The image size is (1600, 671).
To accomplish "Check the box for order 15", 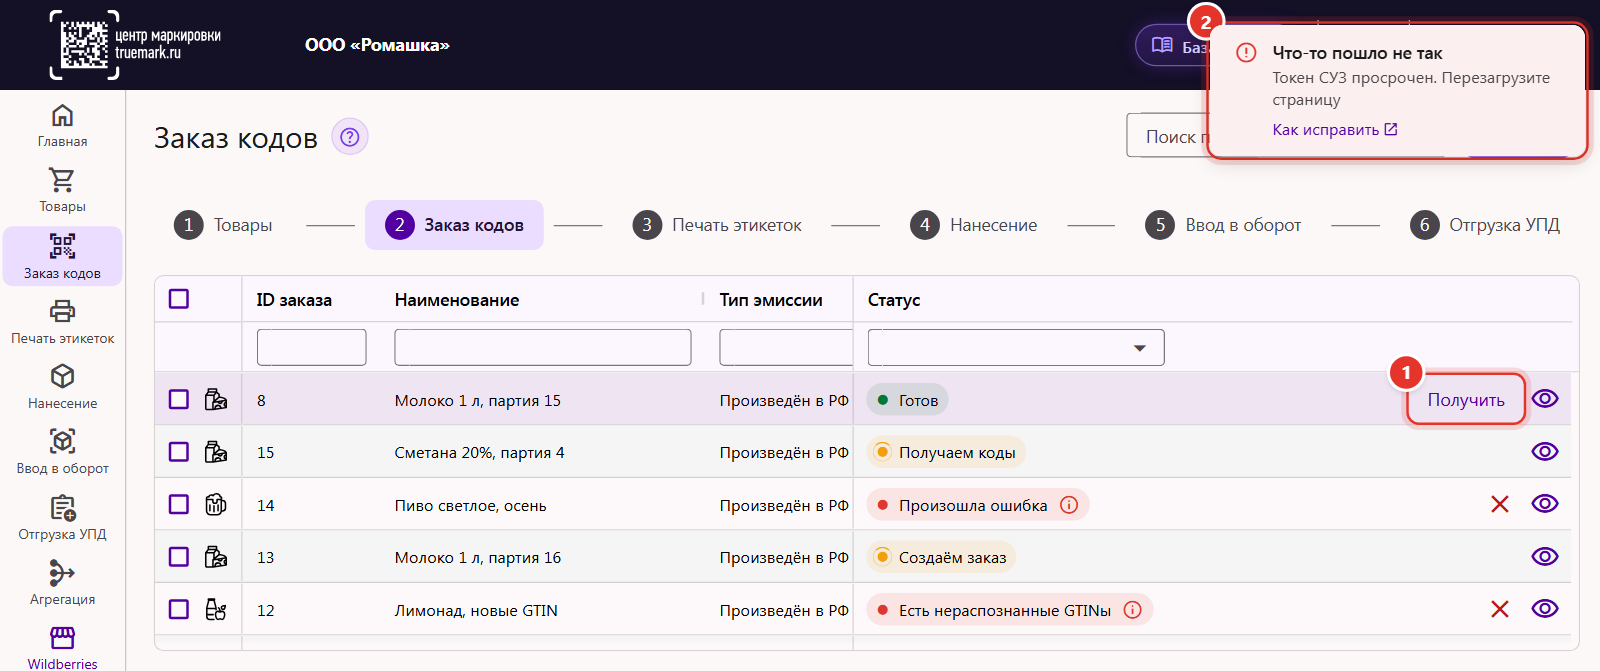I will click(179, 452).
